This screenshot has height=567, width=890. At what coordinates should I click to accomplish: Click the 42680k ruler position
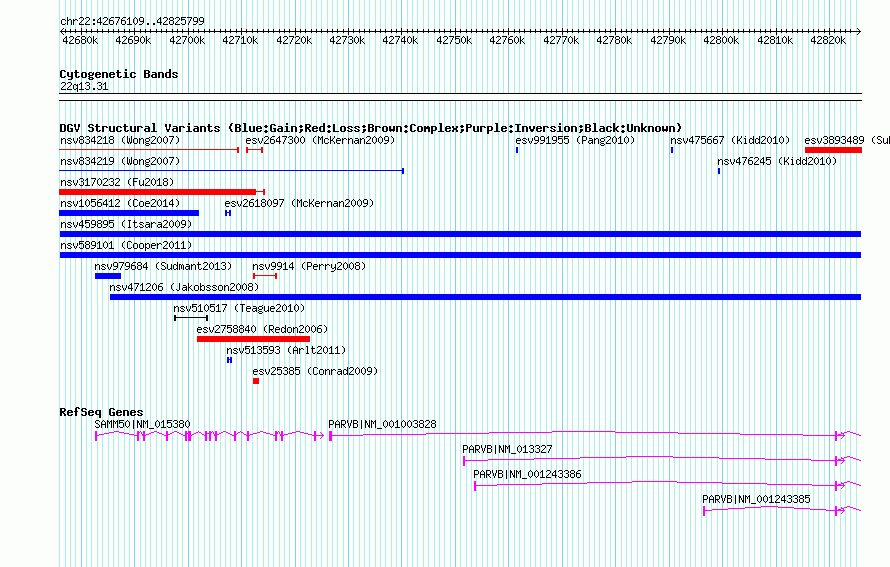click(x=80, y=40)
